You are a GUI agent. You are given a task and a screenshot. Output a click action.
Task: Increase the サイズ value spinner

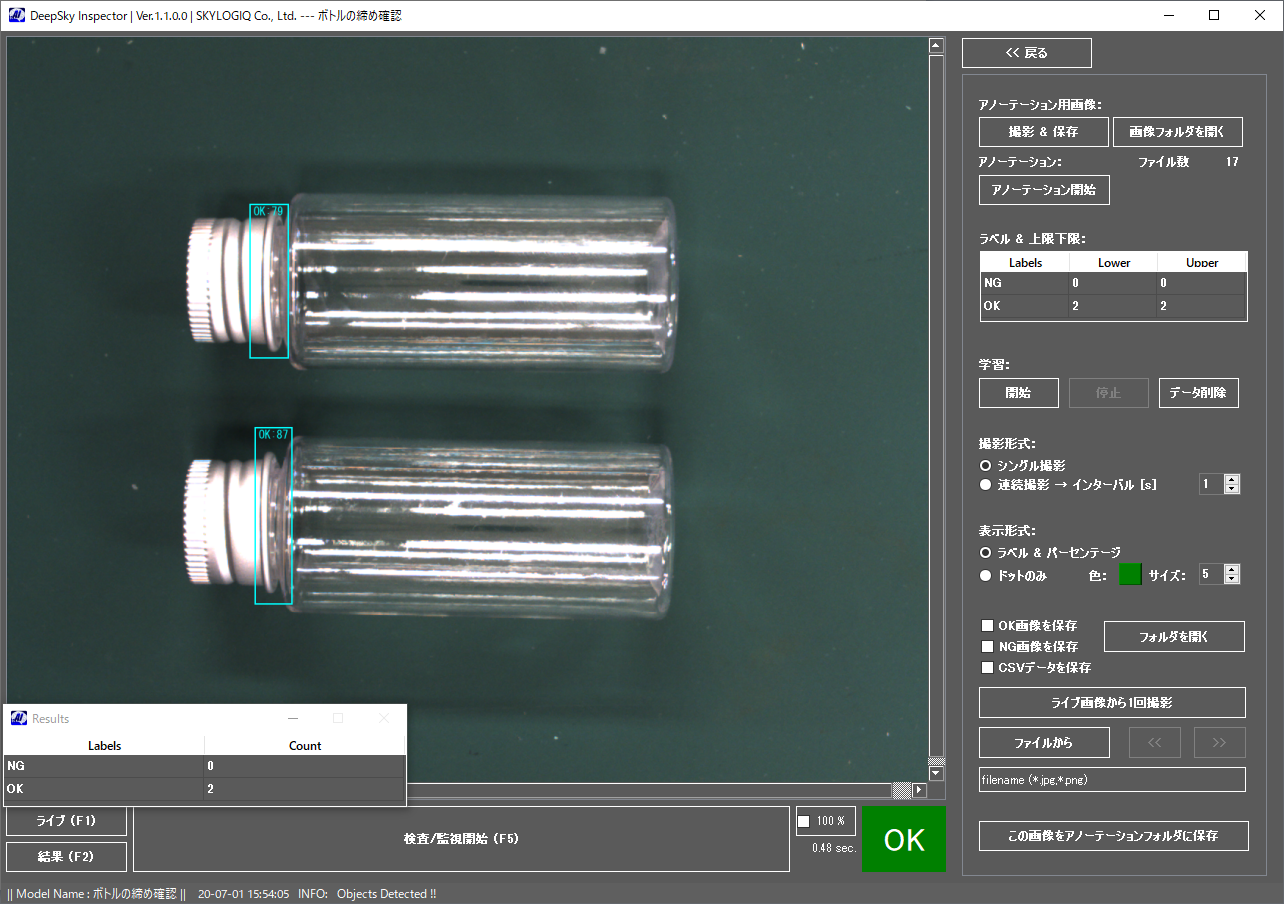1232,569
